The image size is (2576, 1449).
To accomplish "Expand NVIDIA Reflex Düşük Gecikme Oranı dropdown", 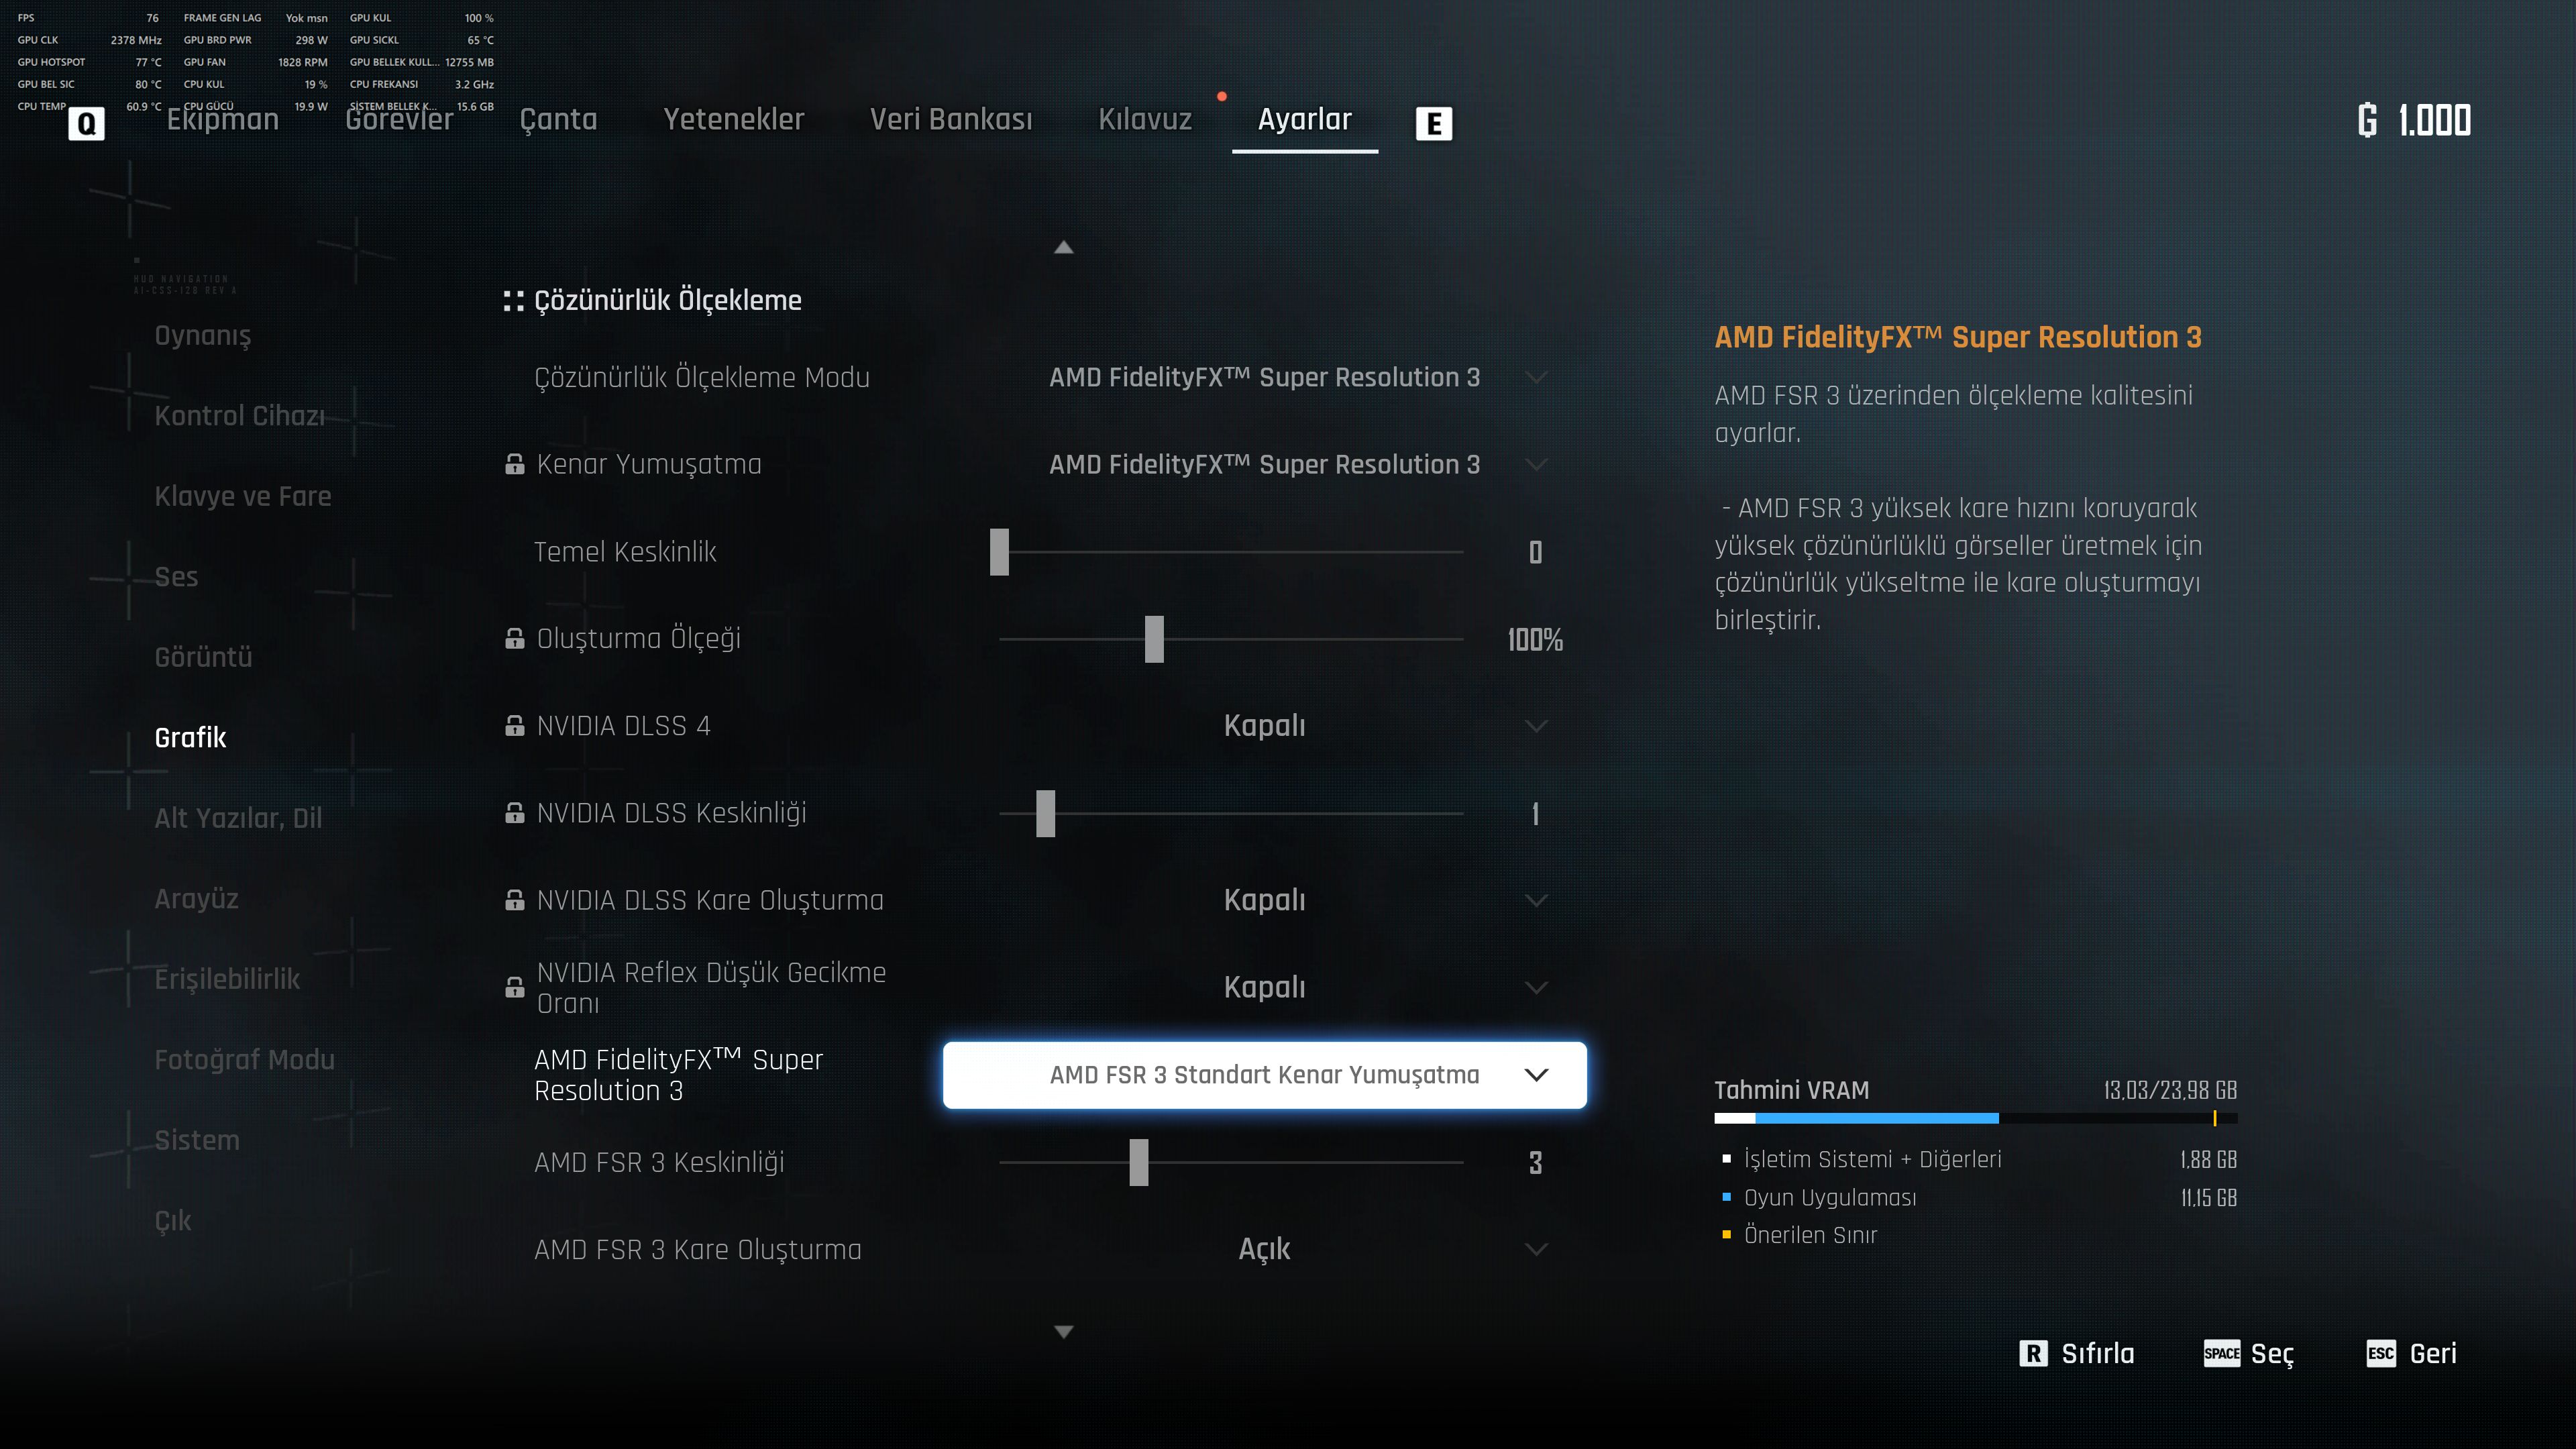I will point(1536,987).
